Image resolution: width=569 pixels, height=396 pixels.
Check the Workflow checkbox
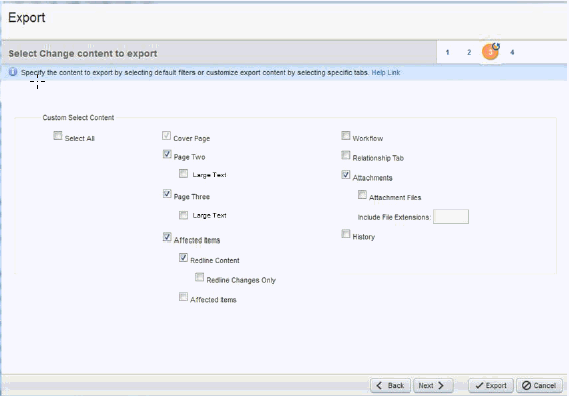click(x=345, y=135)
